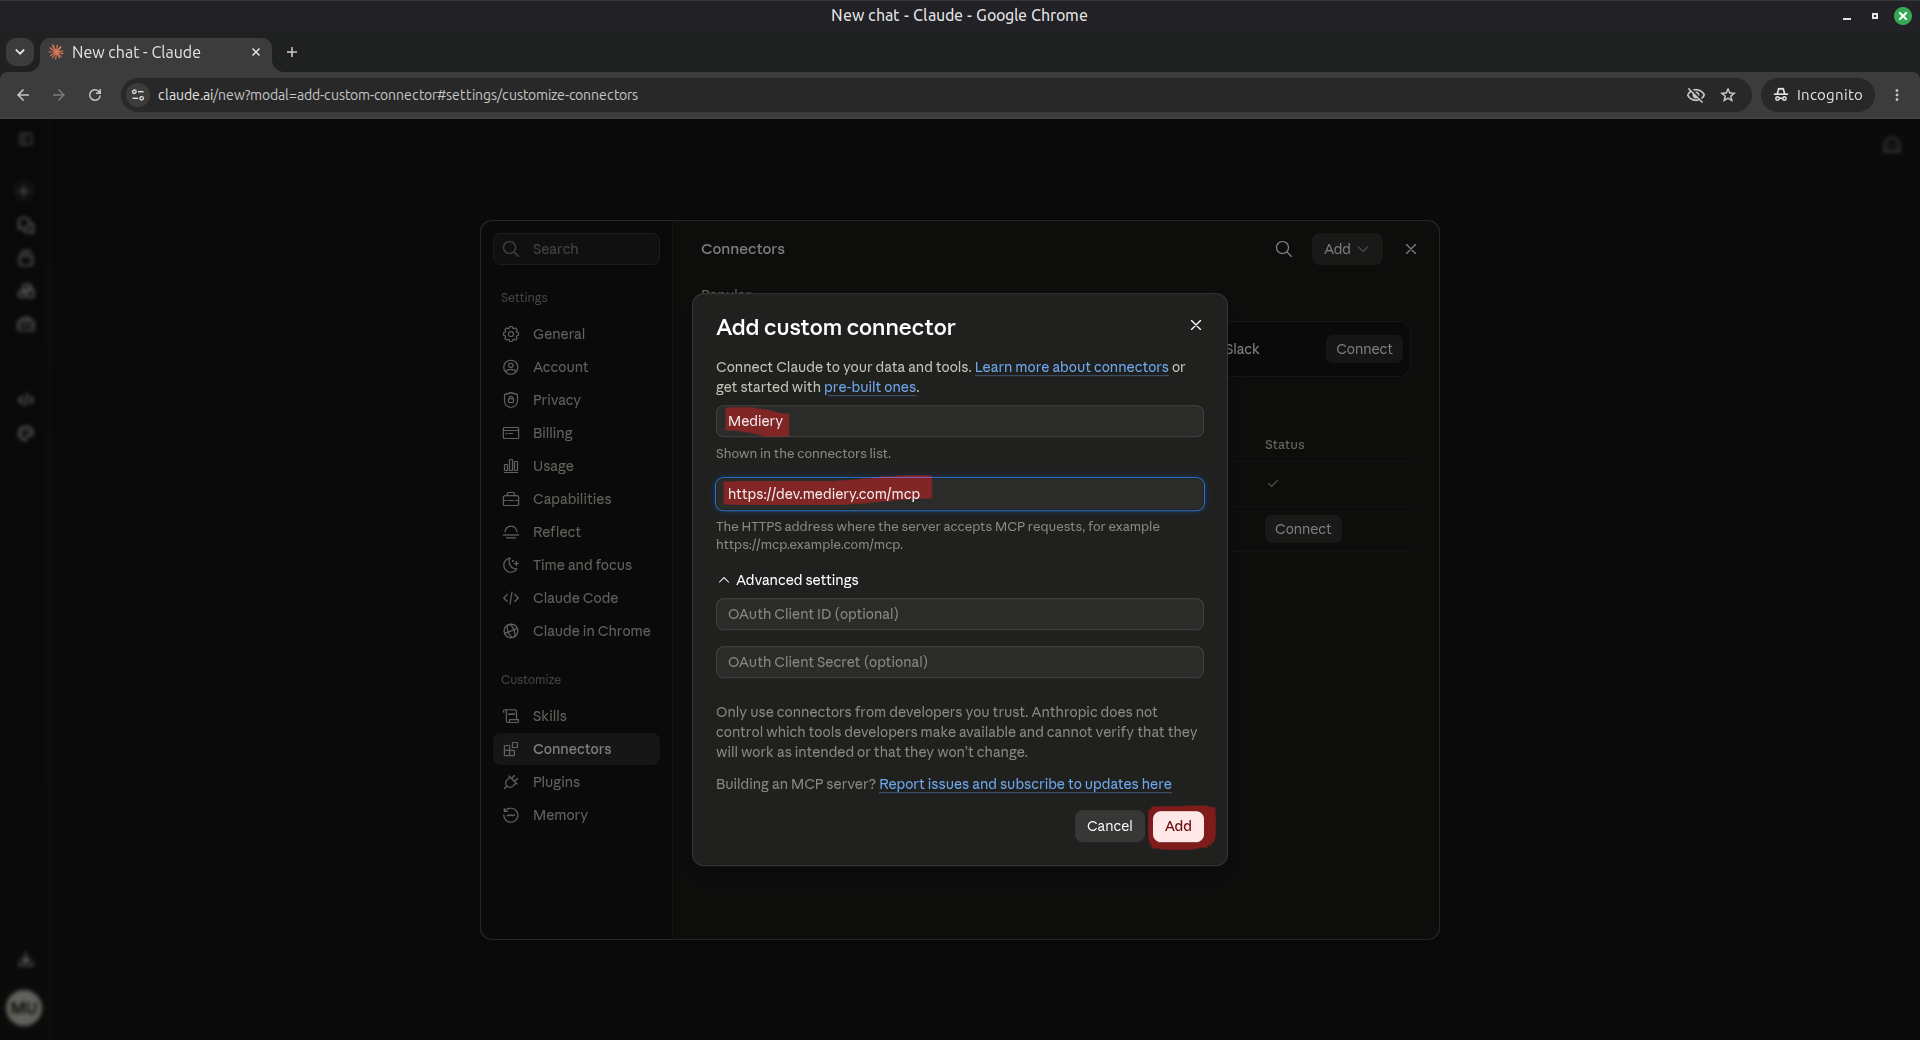Collapse the Advanced settings section
Image resolution: width=1920 pixels, height=1040 pixels.
pos(788,580)
